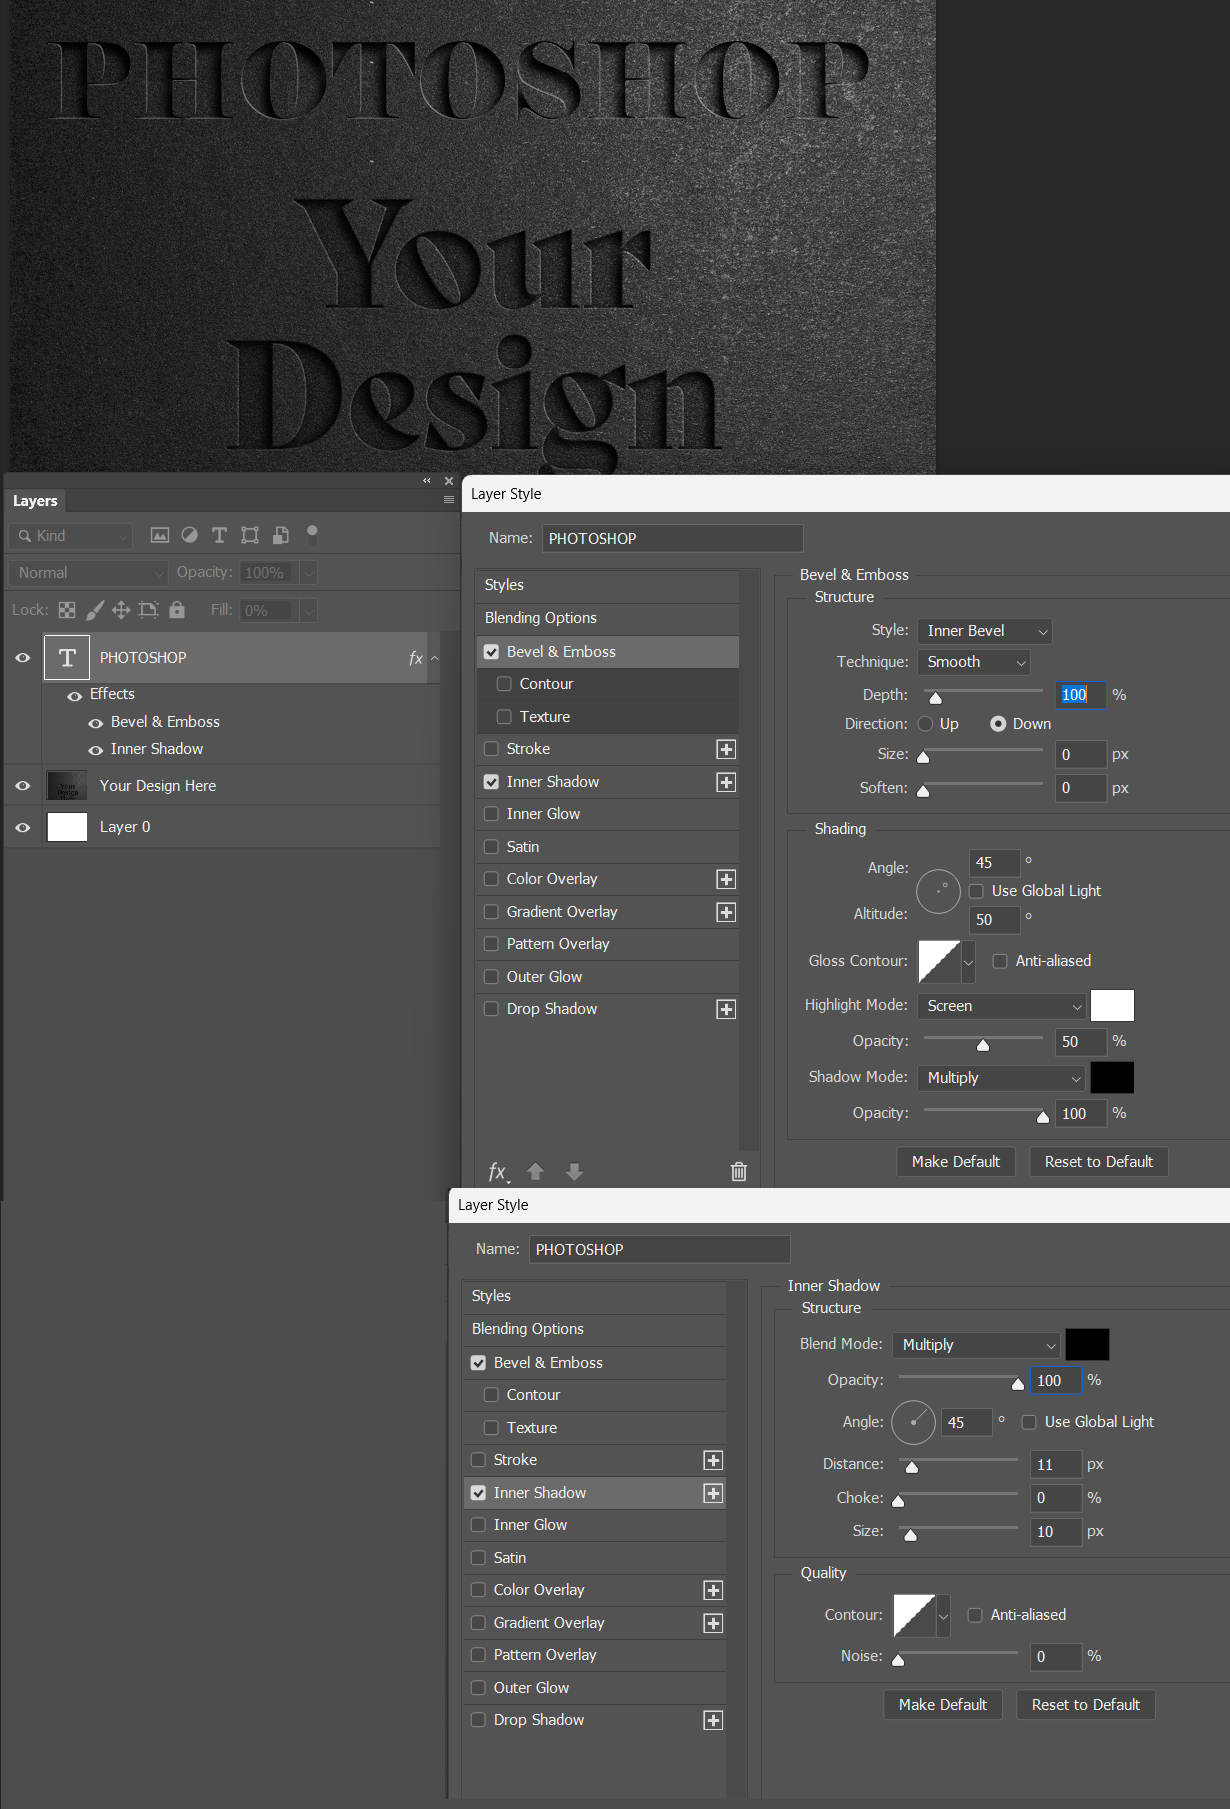The height and width of the screenshot is (1809, 1230).
Task: Toggle visibility of Inner Shadow effect in Layers
Action: (x=96, y=750)
